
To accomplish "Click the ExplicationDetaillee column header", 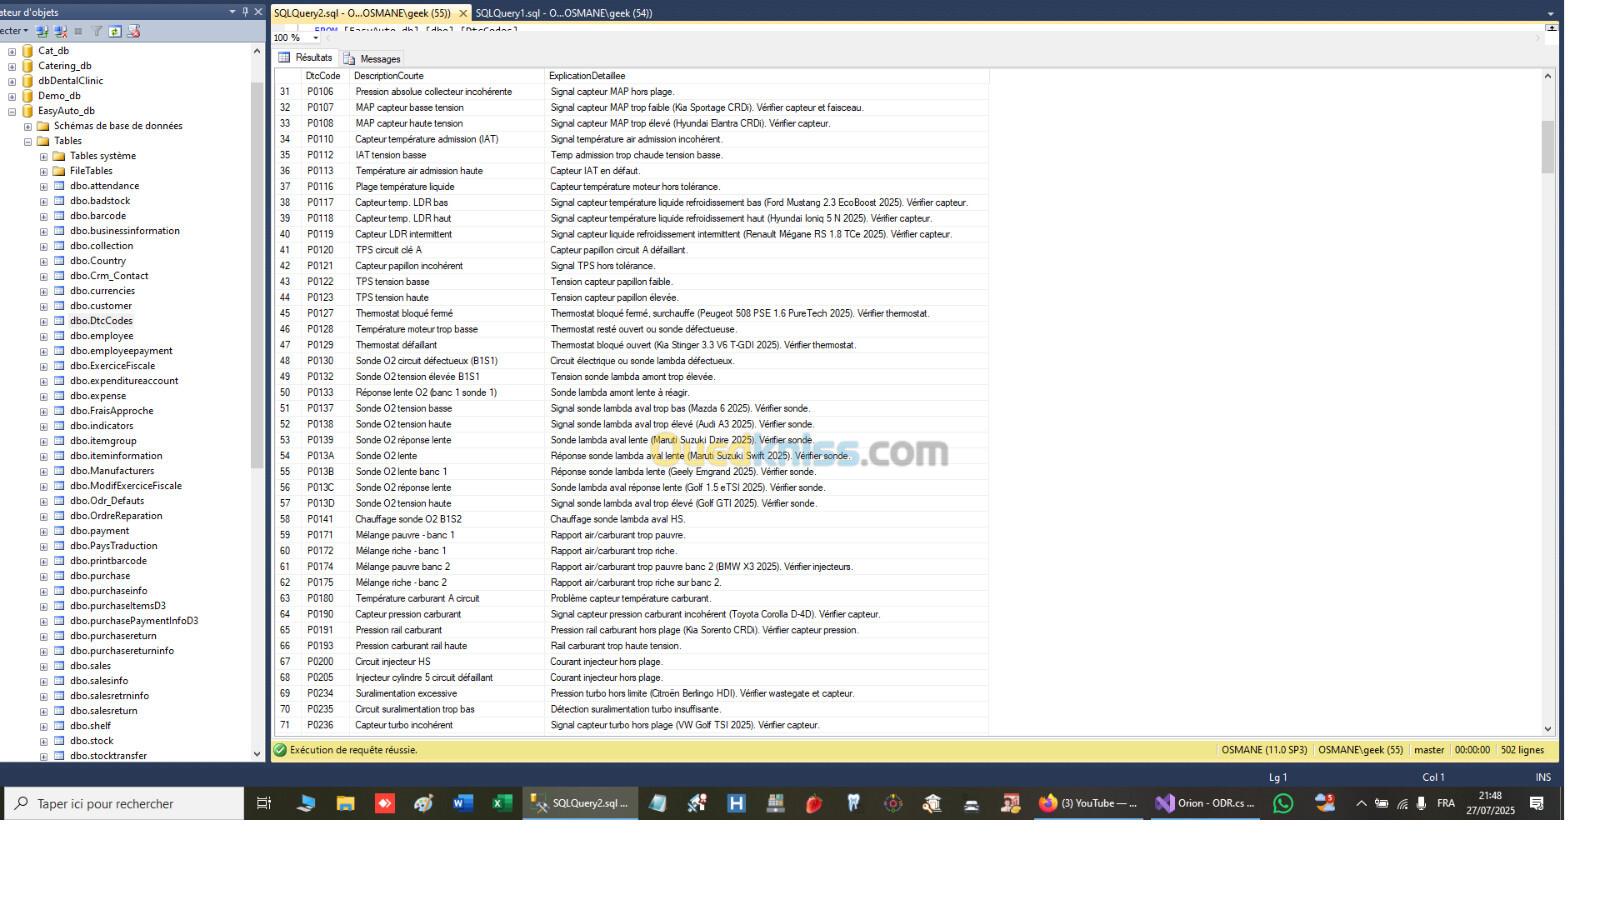I will [x=587, y=76].
